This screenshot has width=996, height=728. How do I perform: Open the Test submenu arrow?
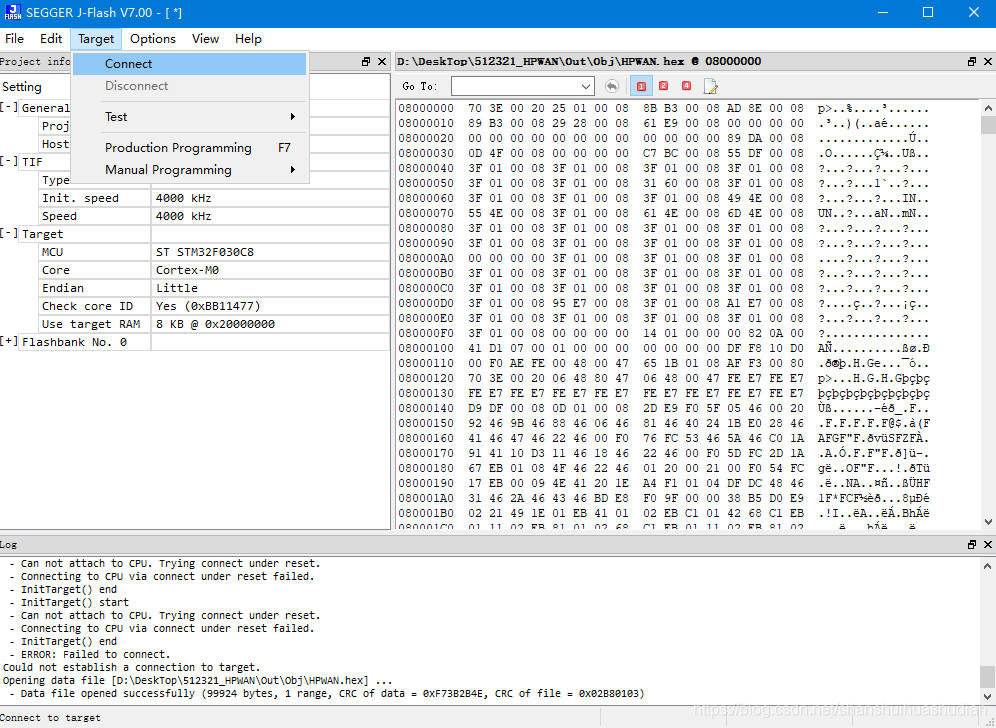(293, 116)
